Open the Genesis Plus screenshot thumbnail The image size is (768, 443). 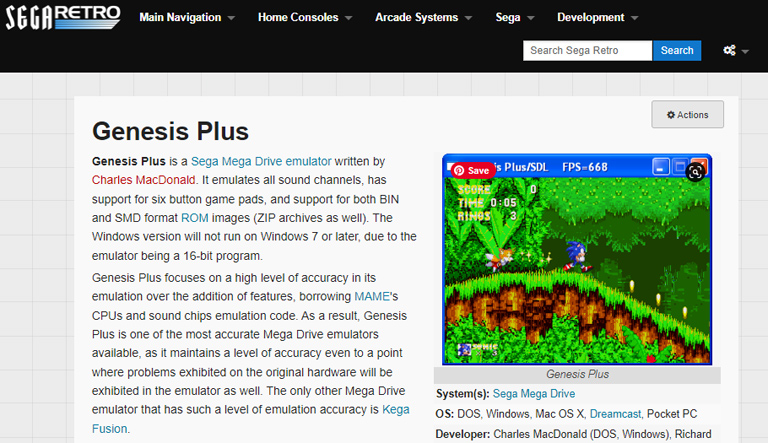(x=577, y=259)
